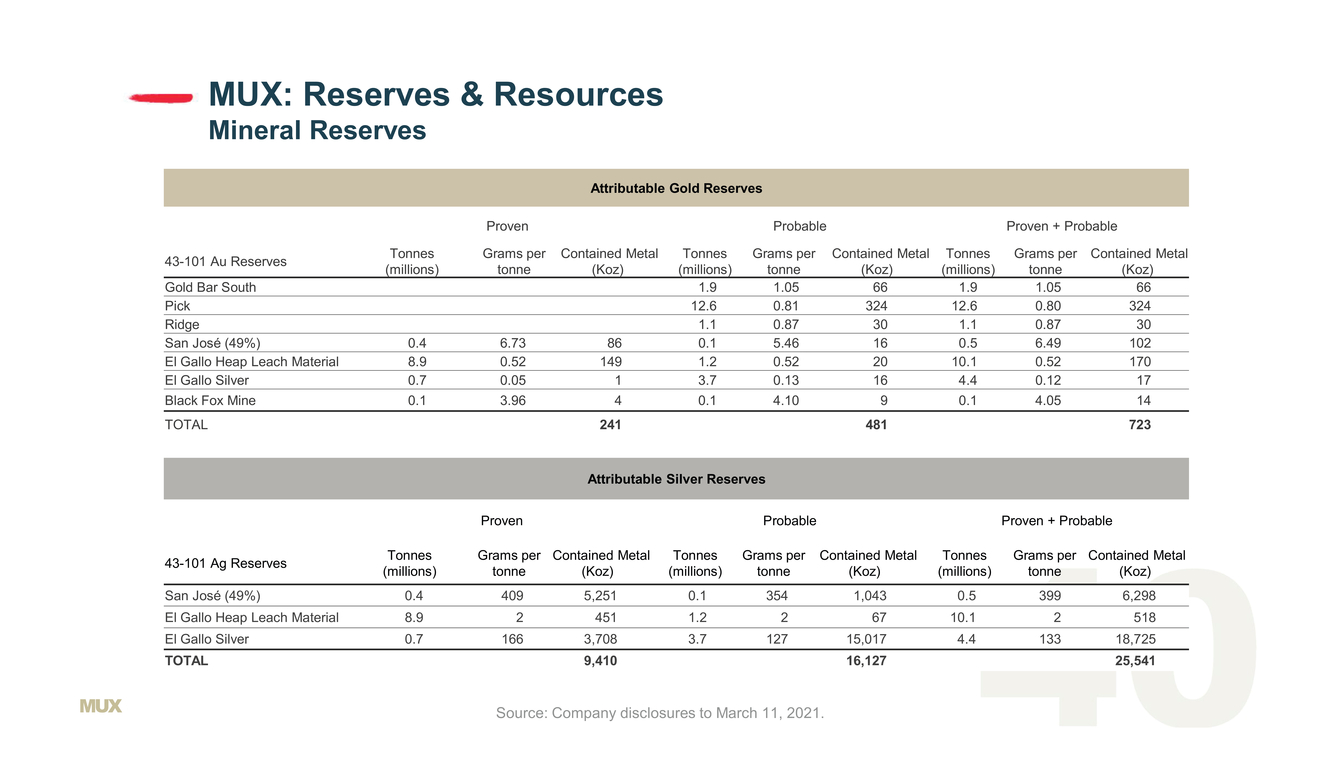Screen dimensions: 1320x780
Task: Click 'El Gallo Heap Leach Material' in gold table
Action: pyautogui.click(x=252, y=362)
